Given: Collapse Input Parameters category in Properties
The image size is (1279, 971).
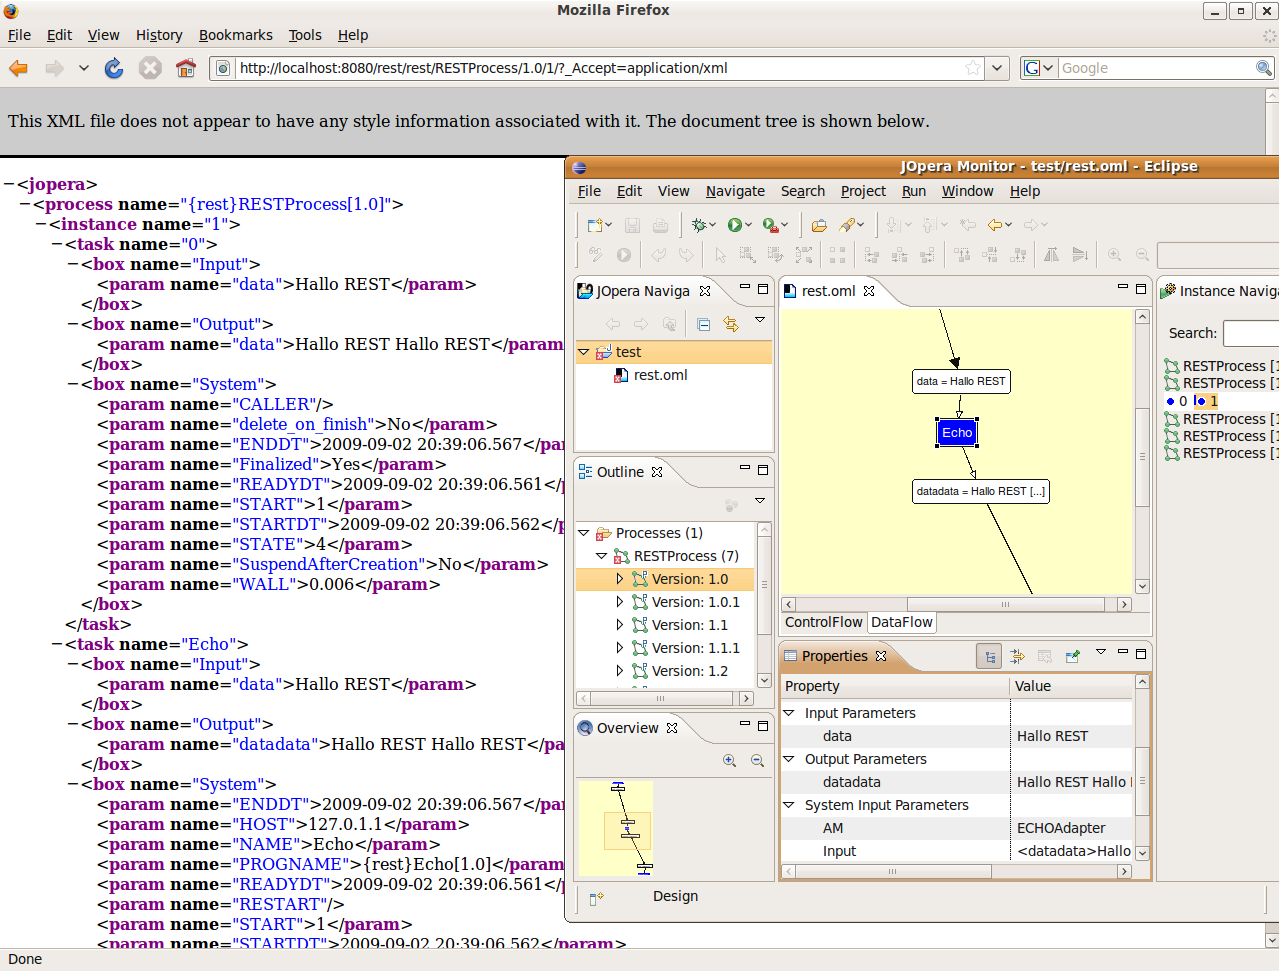Looking at the screenshot, I should pos(788,713).
